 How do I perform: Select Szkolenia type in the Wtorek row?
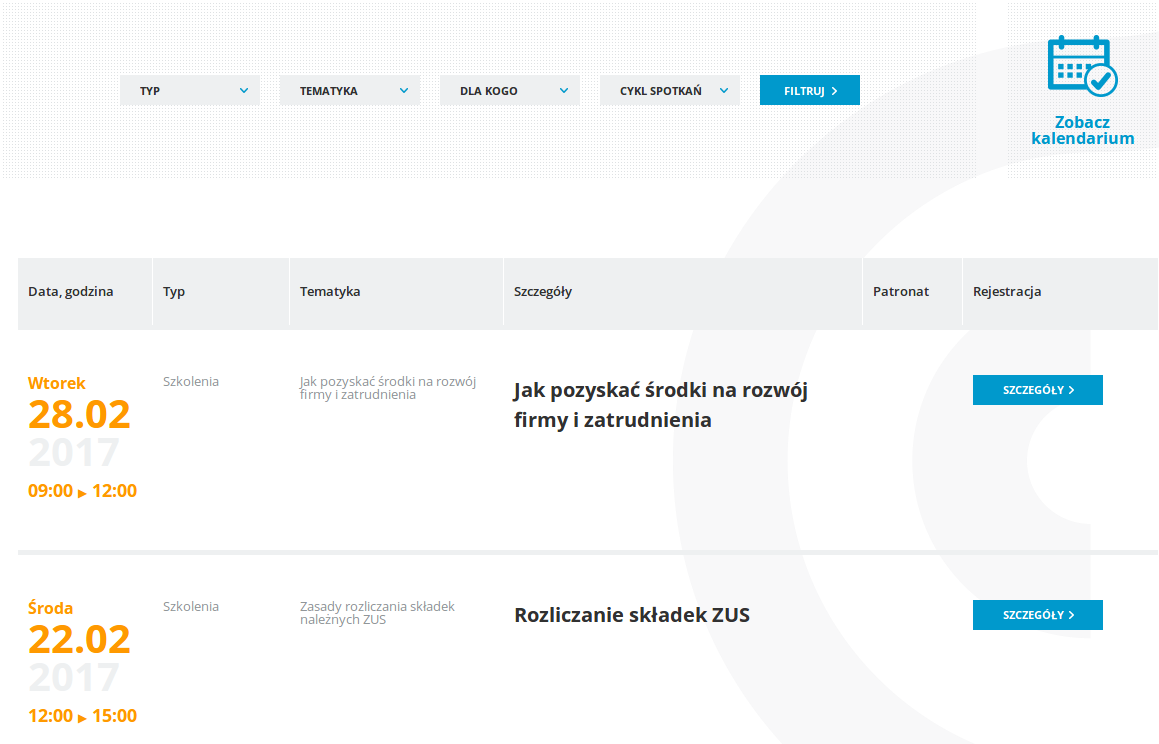[x=191, y=381]
